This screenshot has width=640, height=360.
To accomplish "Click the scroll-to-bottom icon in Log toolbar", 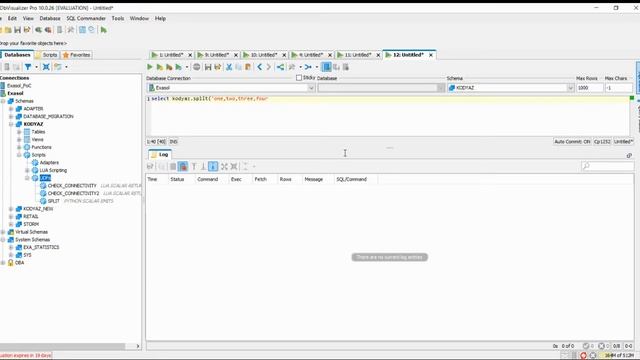I will [203, 166].
